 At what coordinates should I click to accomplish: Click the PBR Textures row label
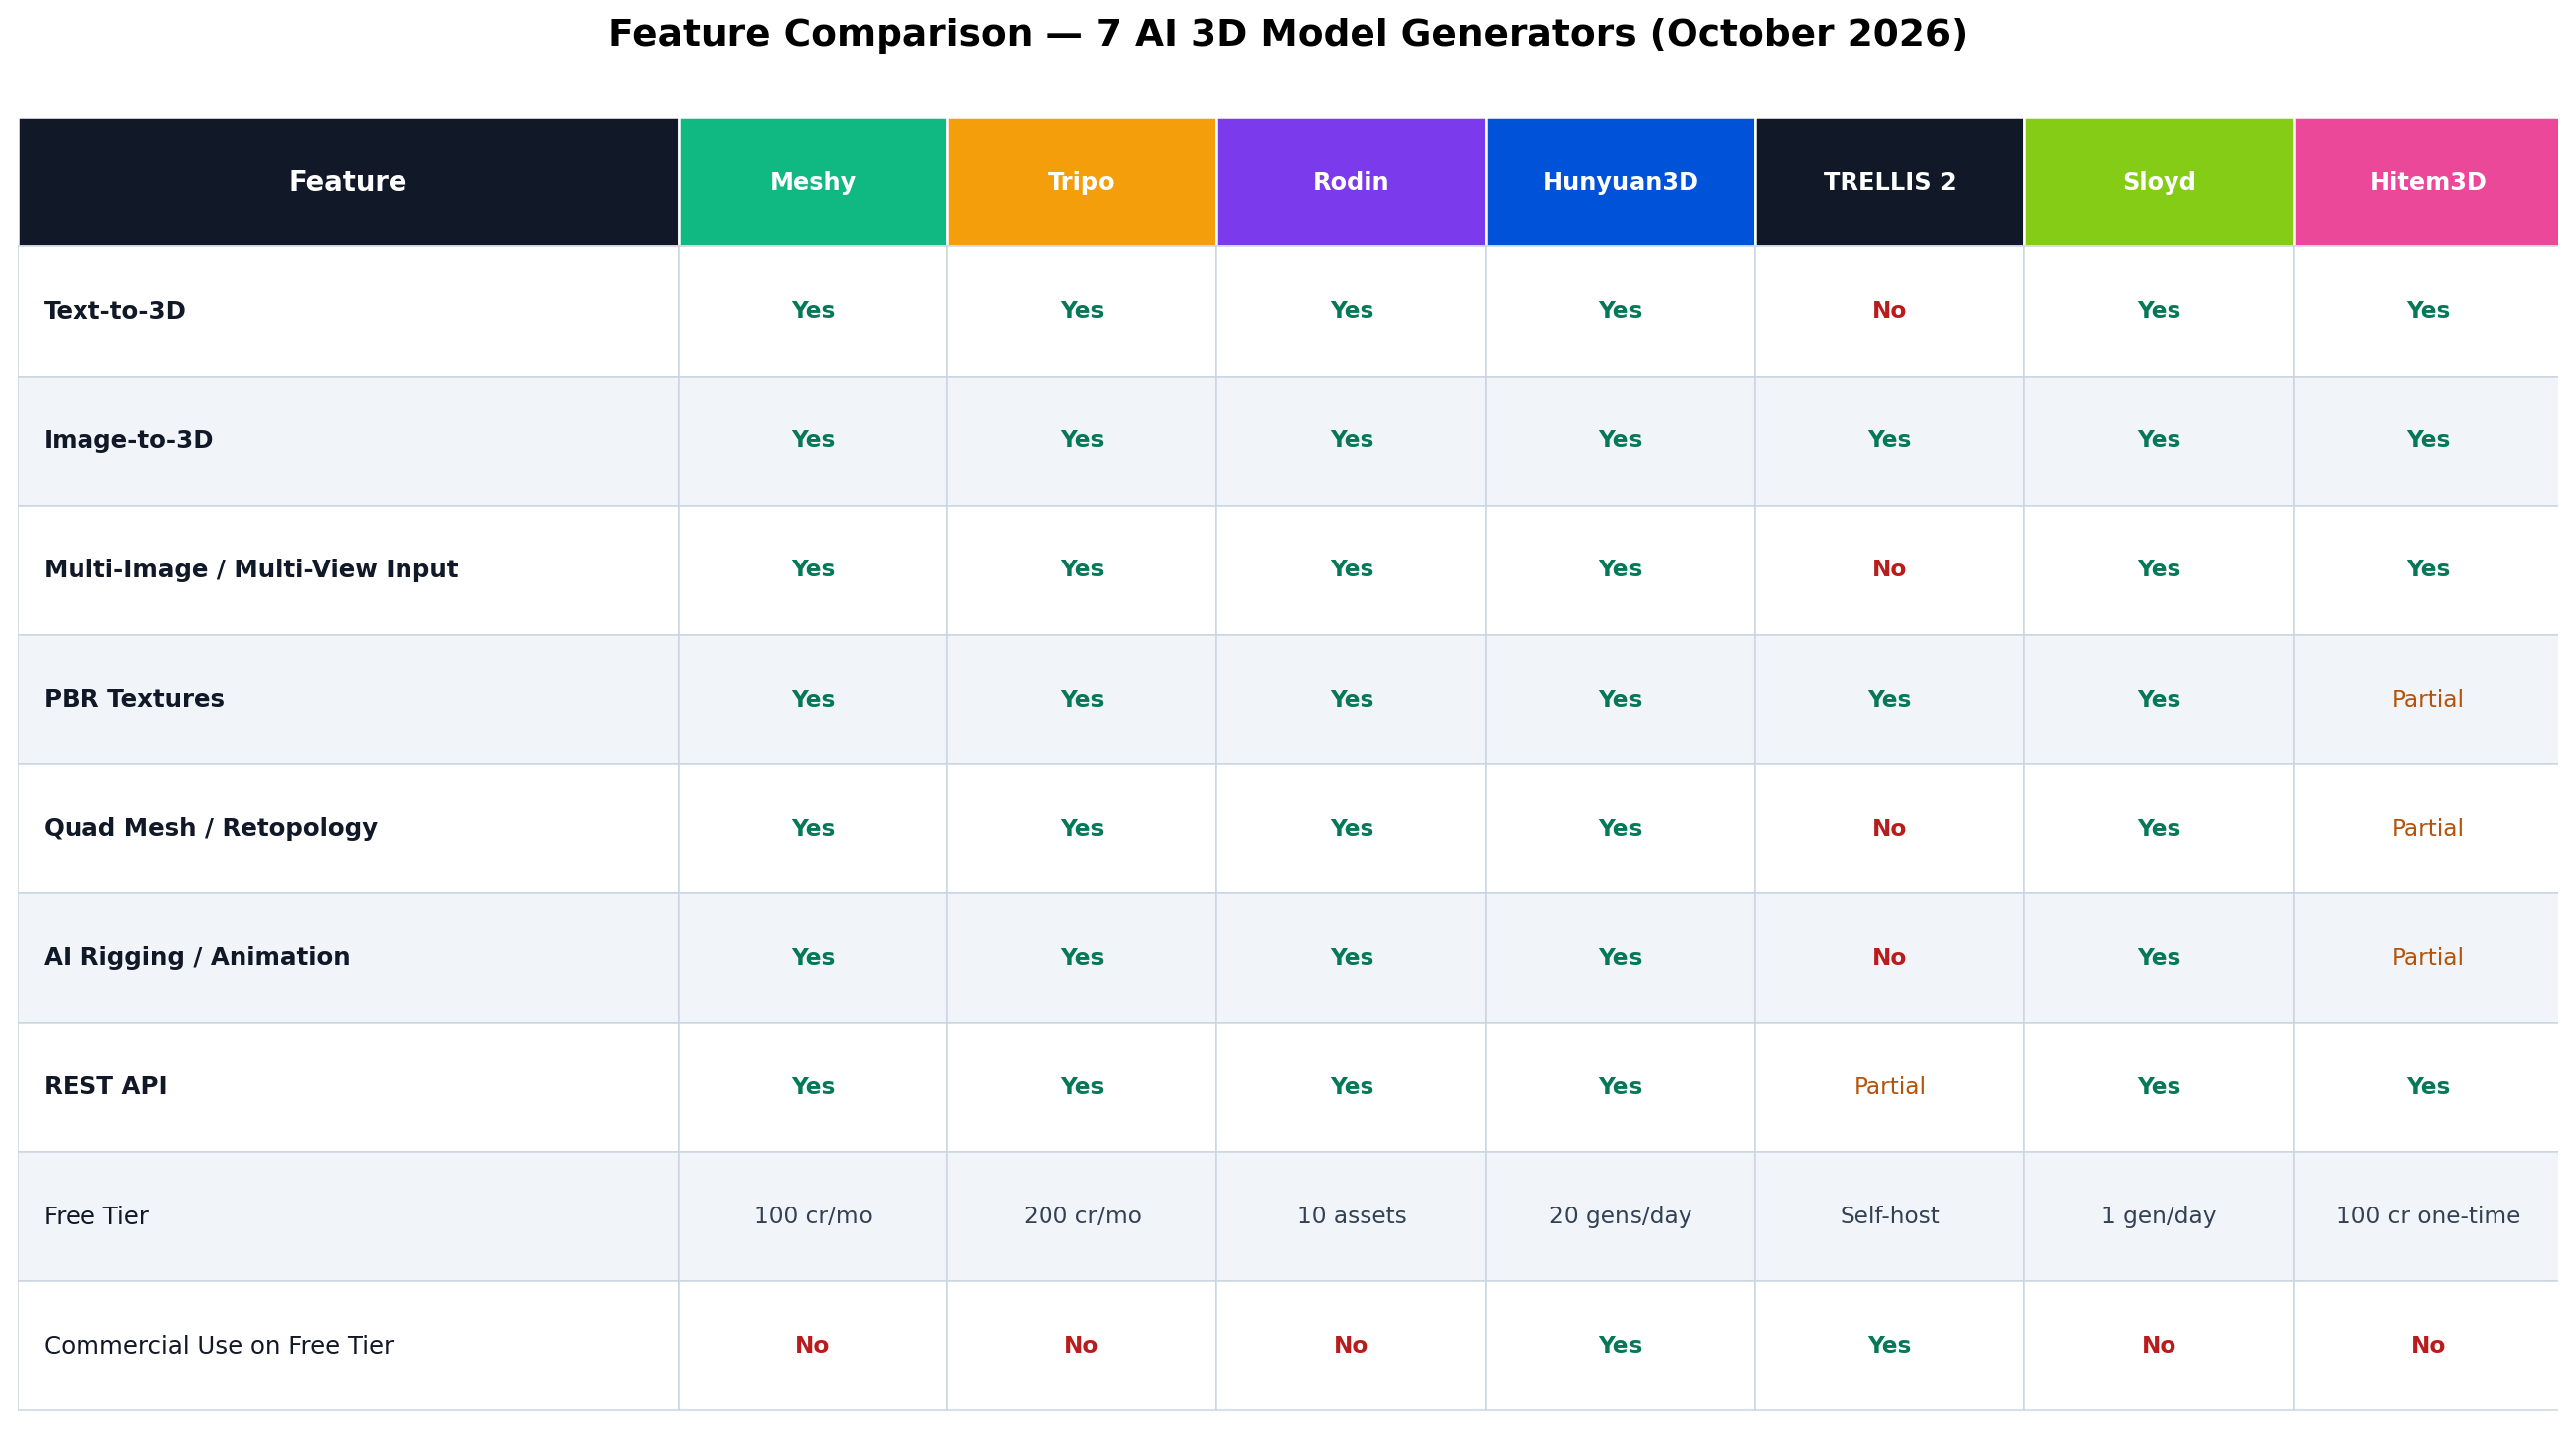tap(134, 699)
